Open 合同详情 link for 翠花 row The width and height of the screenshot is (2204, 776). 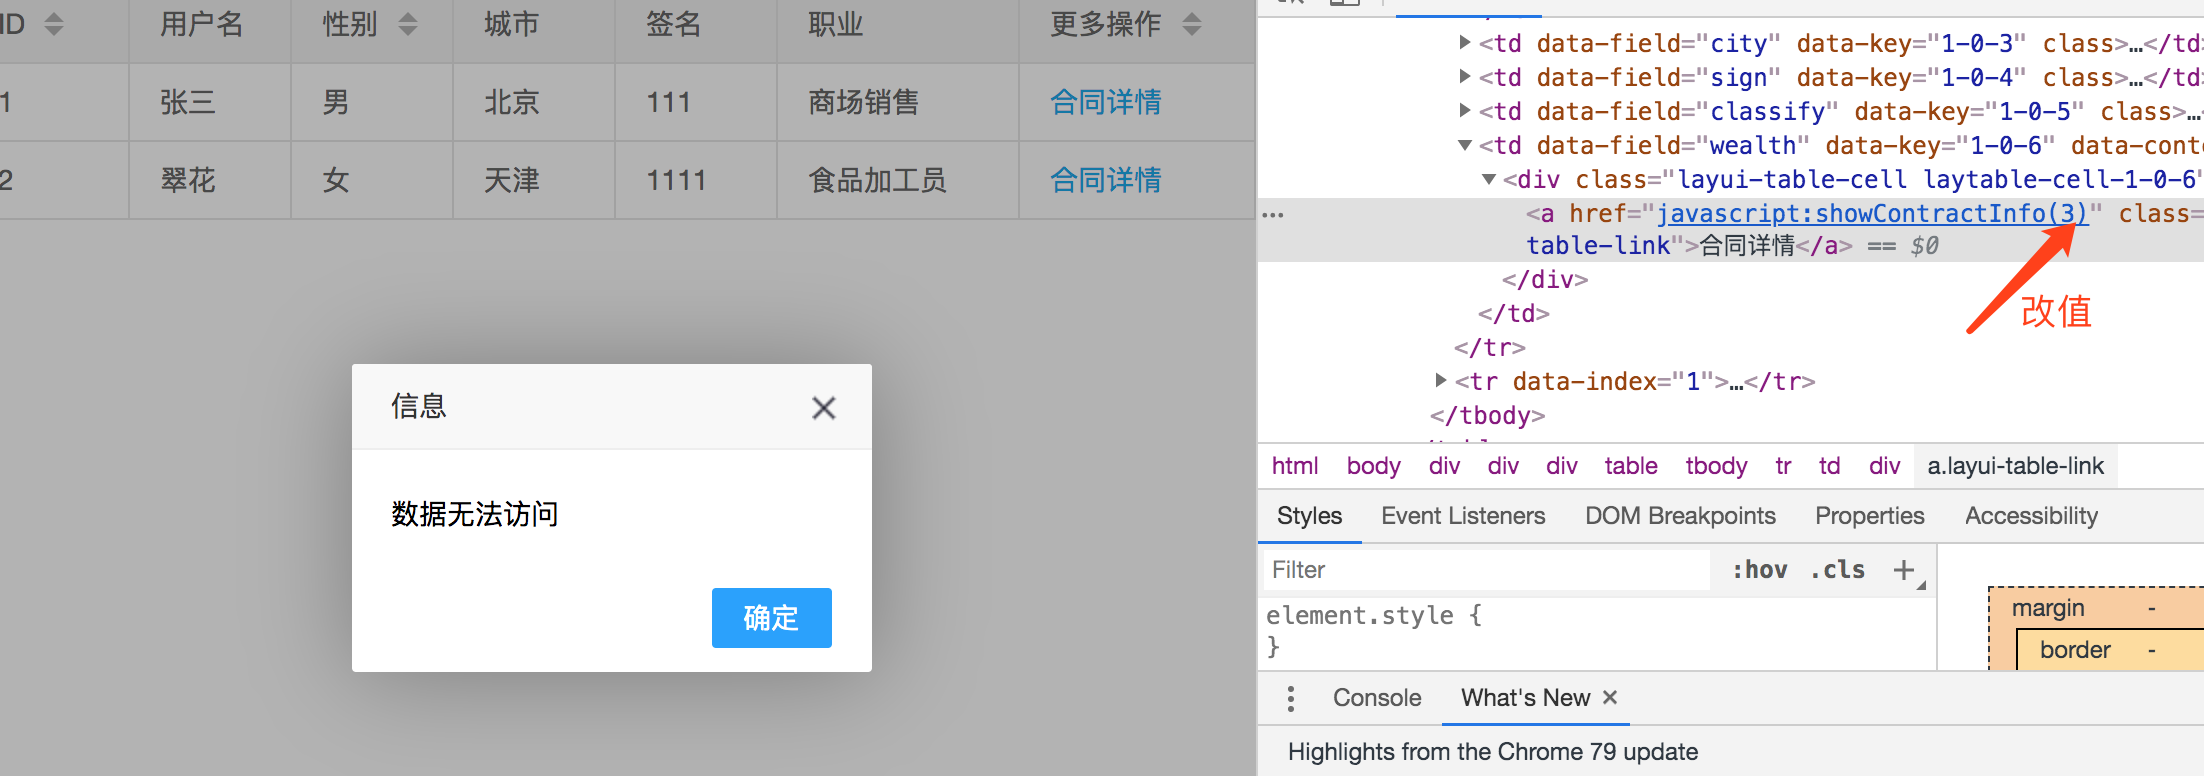point(1105,180)
